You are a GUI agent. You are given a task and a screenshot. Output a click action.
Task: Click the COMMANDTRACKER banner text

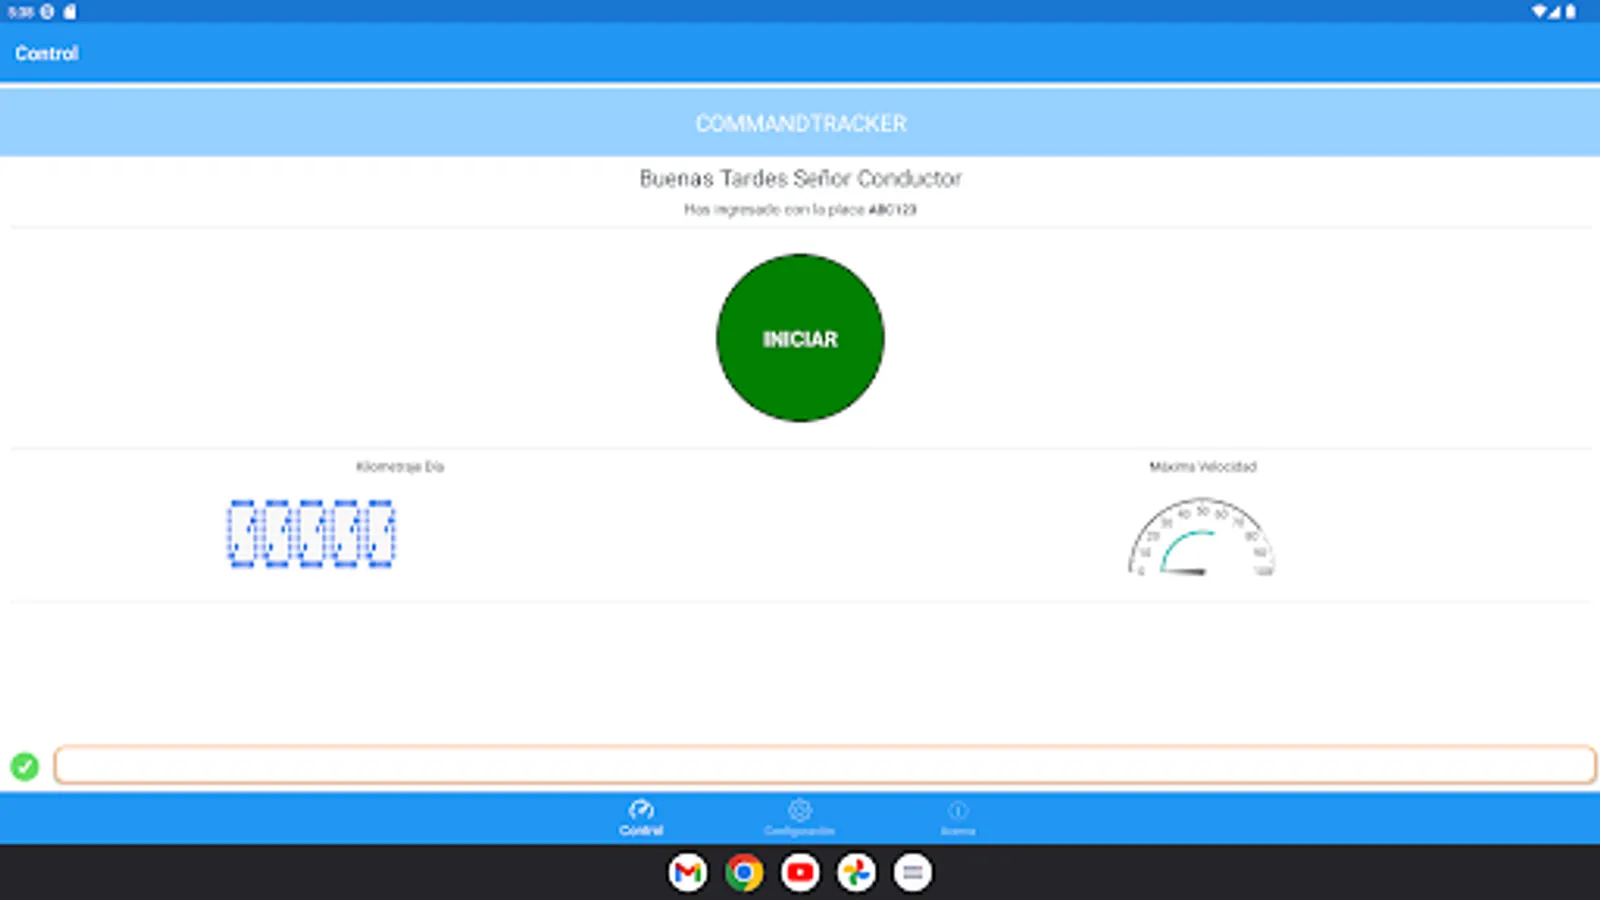[800, 123]
